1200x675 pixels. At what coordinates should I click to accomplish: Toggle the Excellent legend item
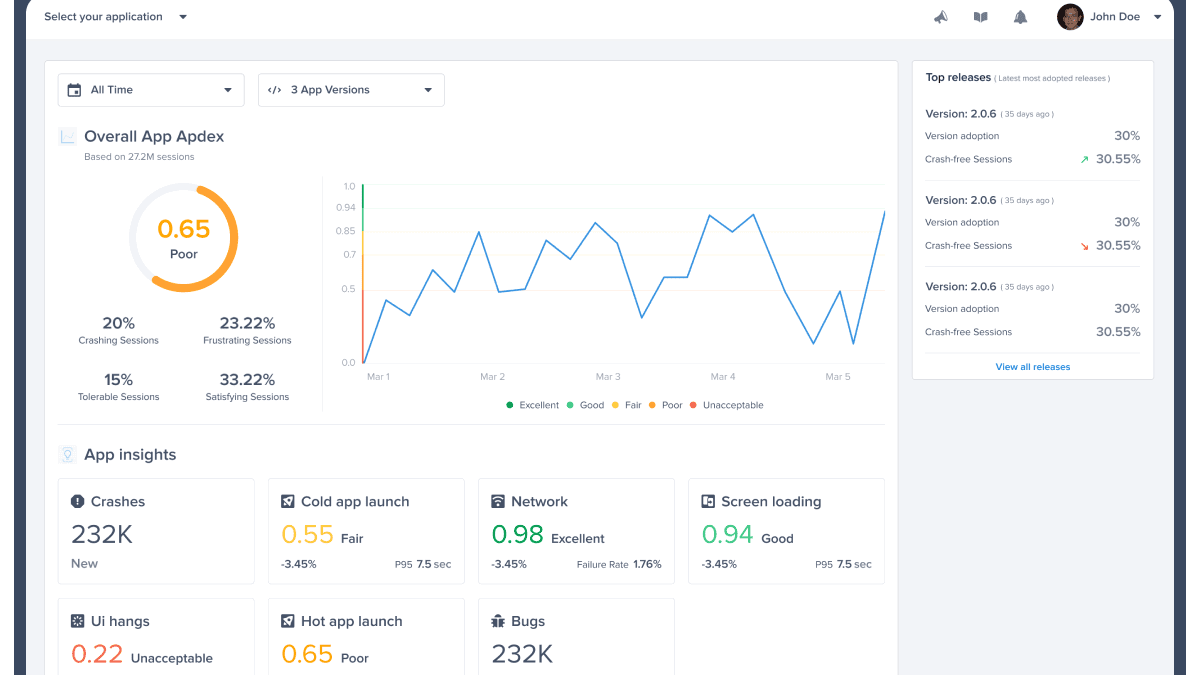tap(534, 405)
